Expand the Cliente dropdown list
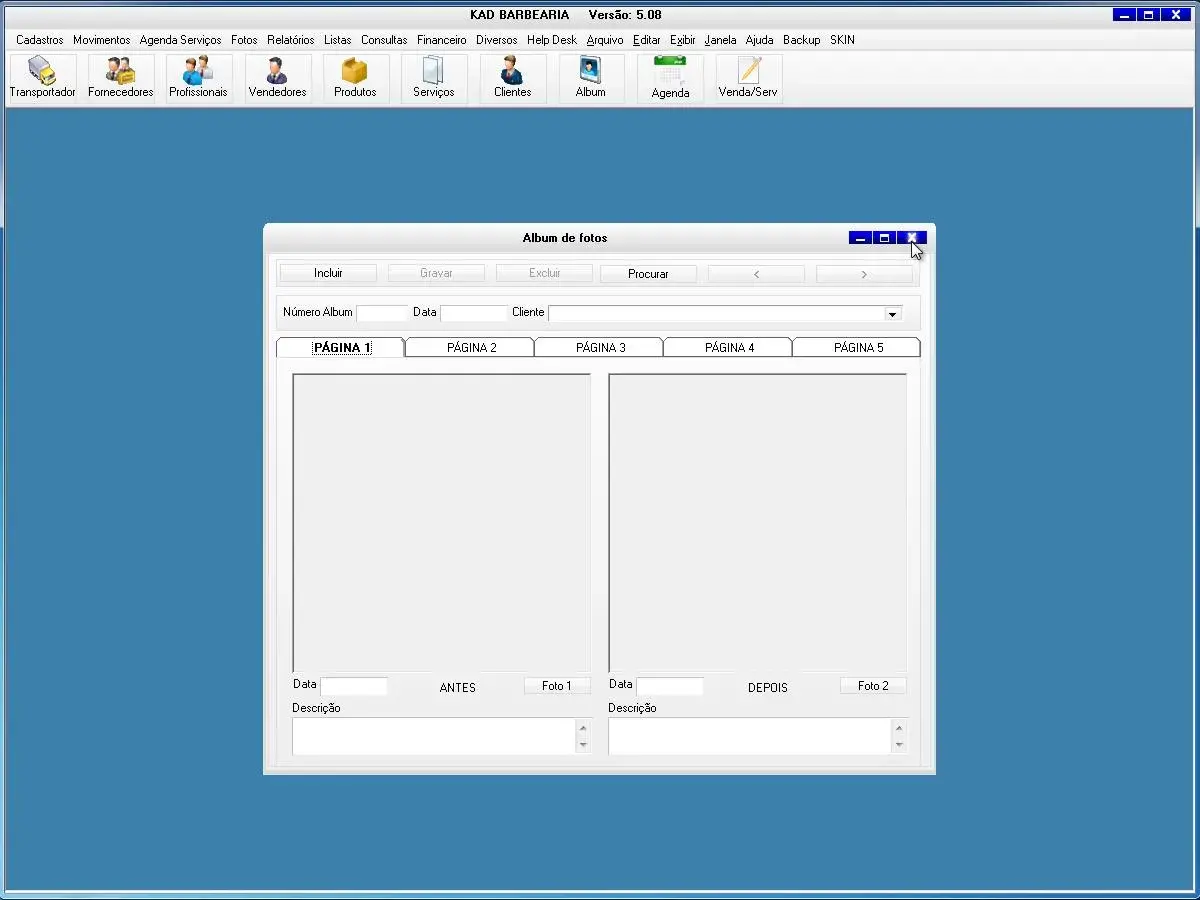The height and width of the screenshot is (900, 1200). pos(891,314)
